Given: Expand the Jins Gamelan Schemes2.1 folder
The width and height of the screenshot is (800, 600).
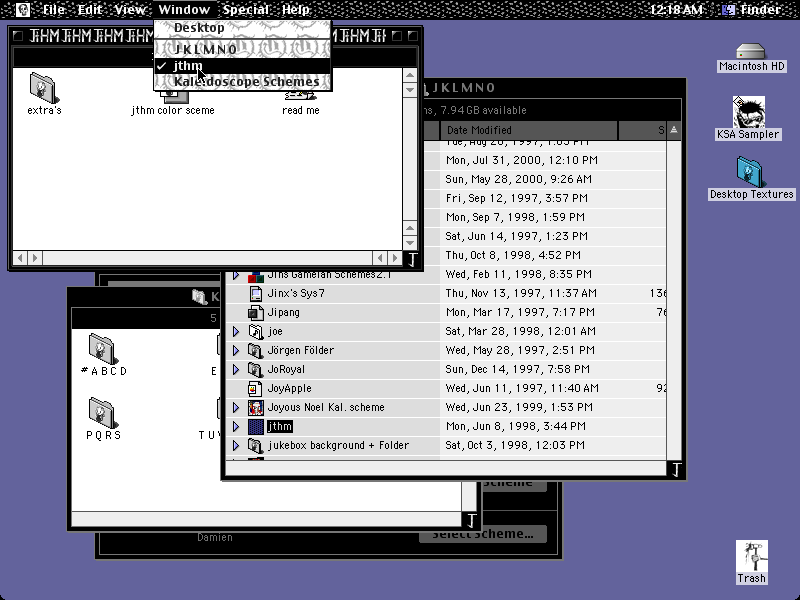Looking at the screenshot, I should click(x=236, y=275).
